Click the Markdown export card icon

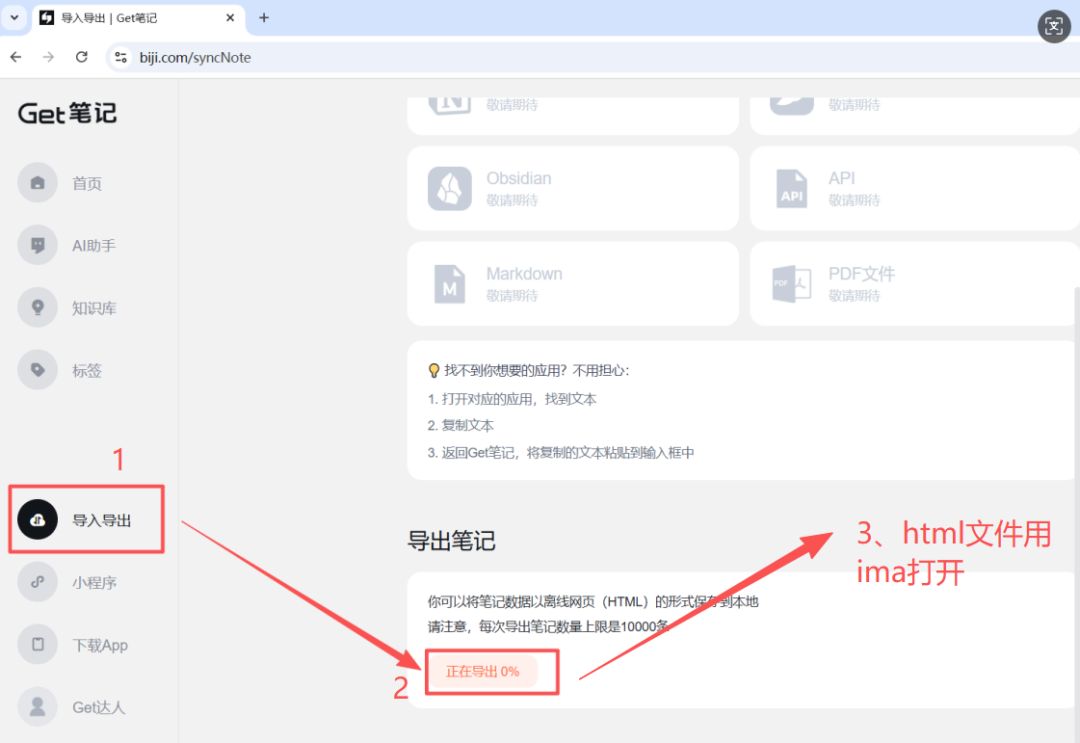point(449,284)
